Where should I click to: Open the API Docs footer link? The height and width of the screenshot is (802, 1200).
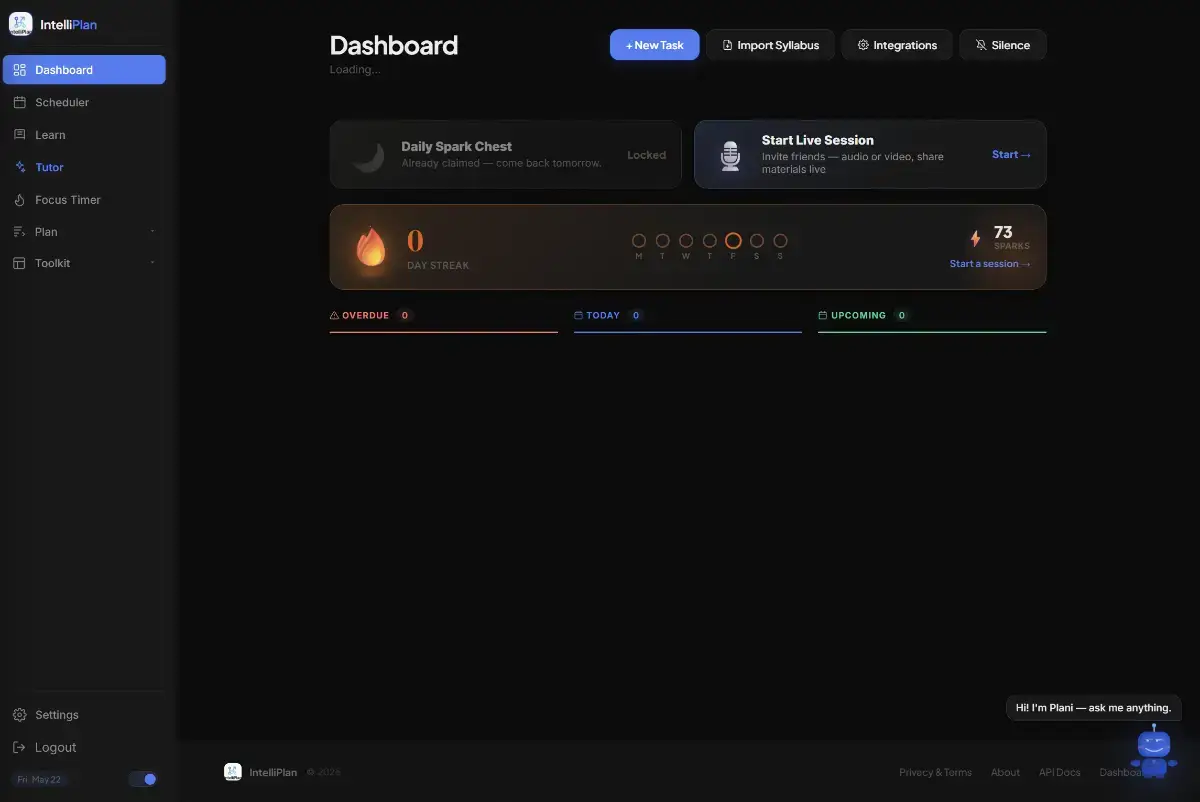click(x=1059, y=772)
